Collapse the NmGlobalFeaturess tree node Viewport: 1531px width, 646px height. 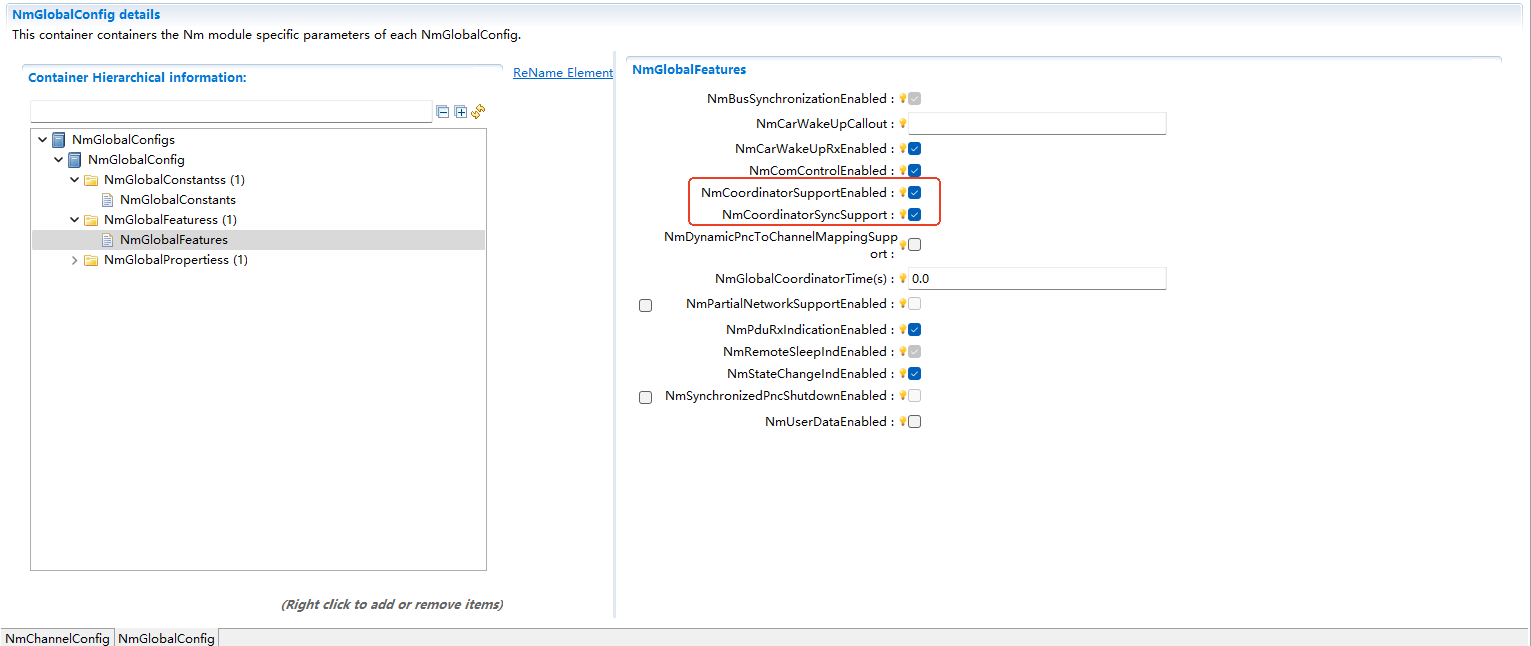point(74,219)
